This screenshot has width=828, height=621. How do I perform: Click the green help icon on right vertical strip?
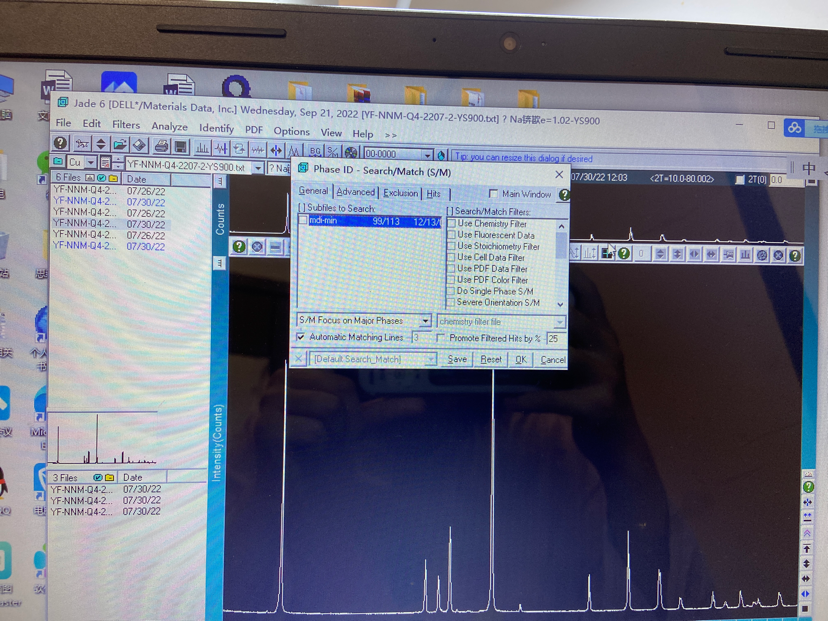pos(807,486)
